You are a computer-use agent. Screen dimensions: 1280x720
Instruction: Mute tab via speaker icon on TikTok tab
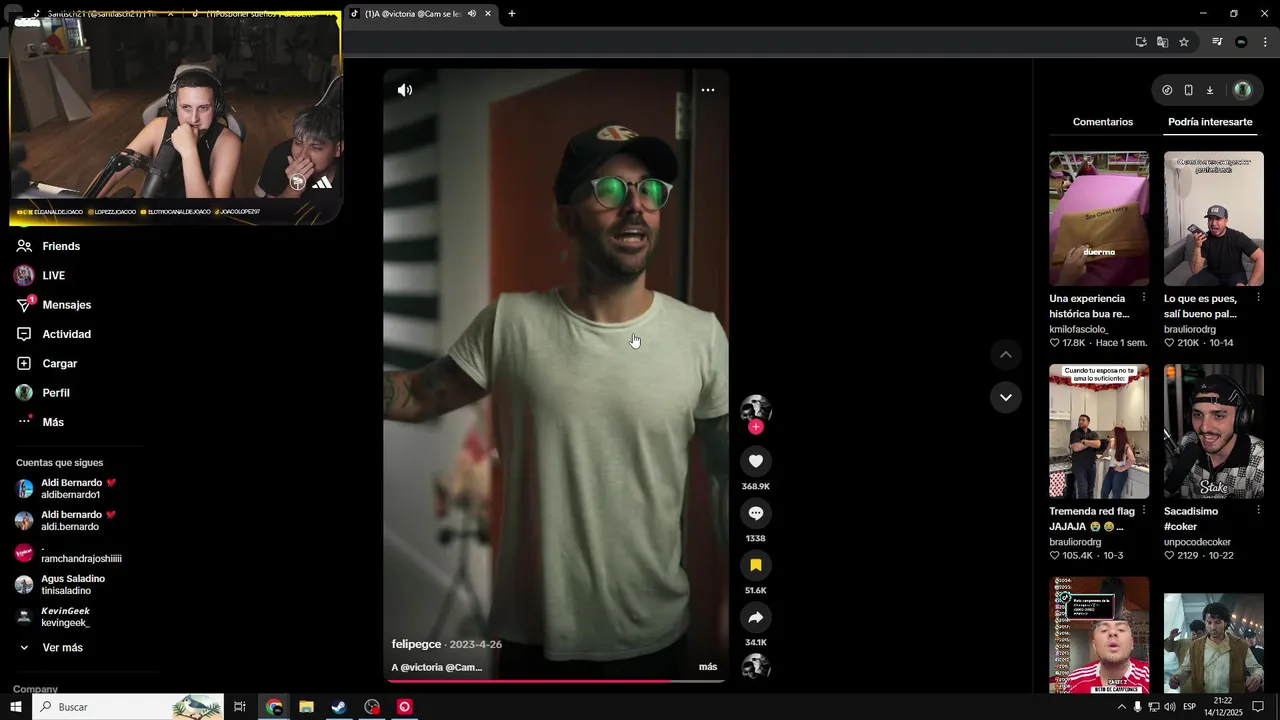pyautogui.click(x=472, y=14)
